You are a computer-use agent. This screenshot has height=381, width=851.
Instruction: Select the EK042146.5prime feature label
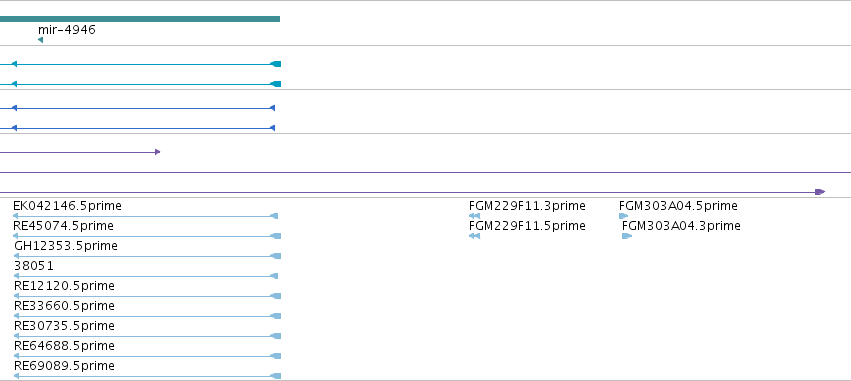coord(67,206)
